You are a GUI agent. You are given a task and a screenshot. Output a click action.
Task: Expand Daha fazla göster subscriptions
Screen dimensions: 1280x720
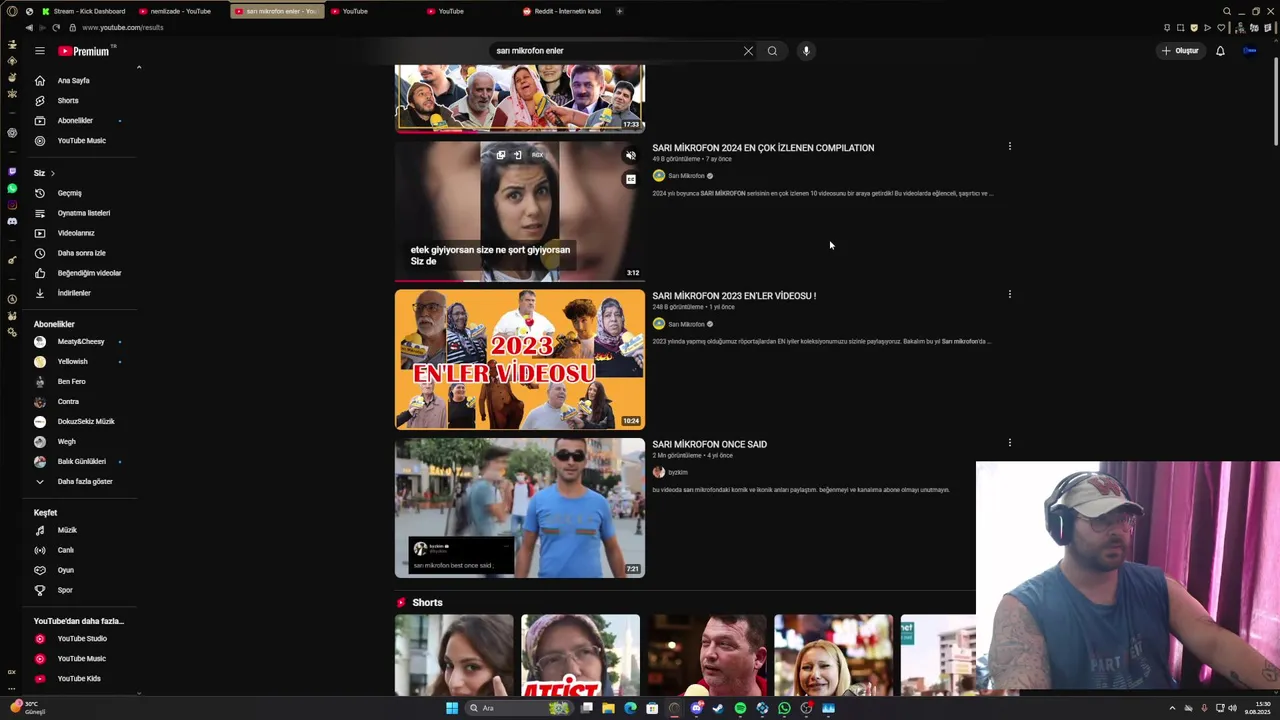pos(84,482)
